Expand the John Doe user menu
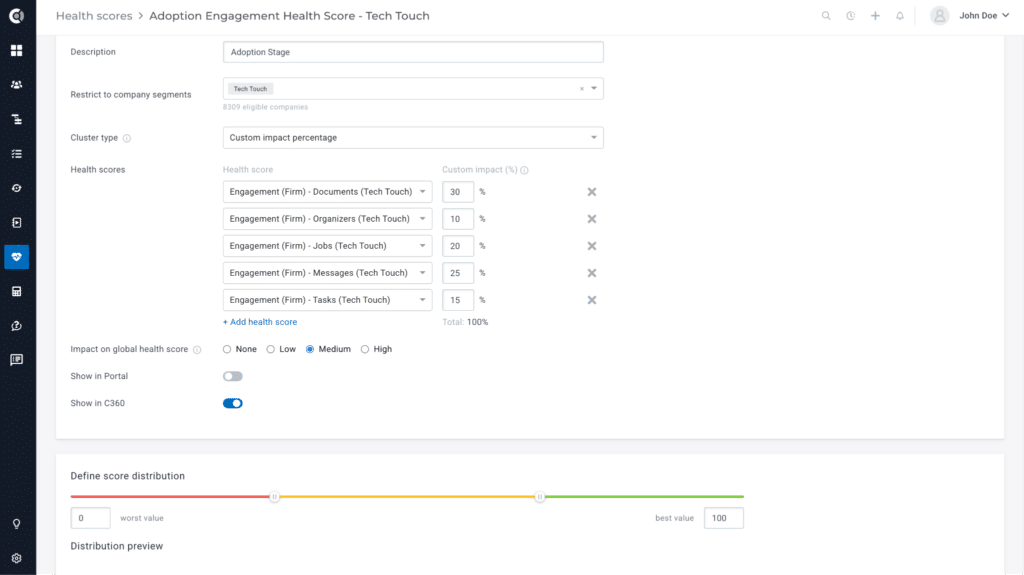Image resolution: width=1024 pixels, height=575 pixels. (984, 16)
